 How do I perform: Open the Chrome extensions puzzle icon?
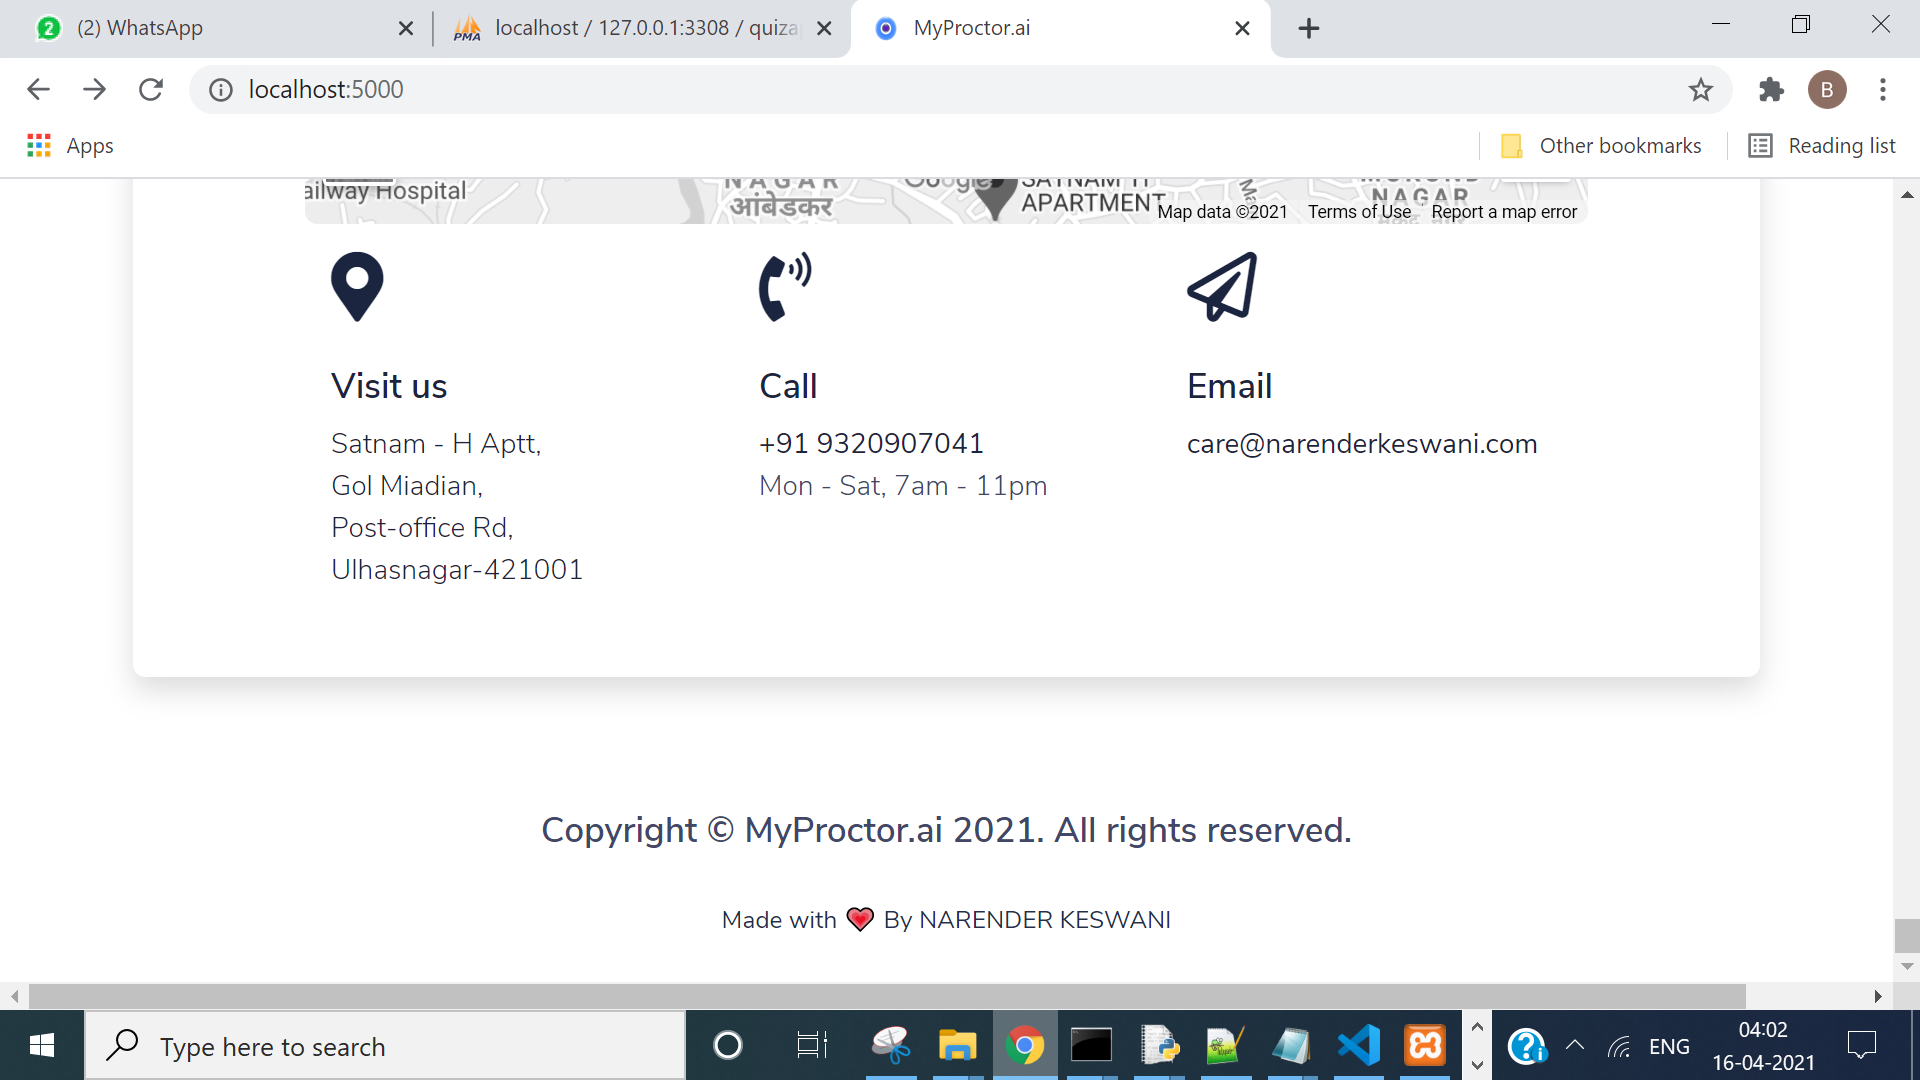pyautogui.click(x=1771, y=90)
